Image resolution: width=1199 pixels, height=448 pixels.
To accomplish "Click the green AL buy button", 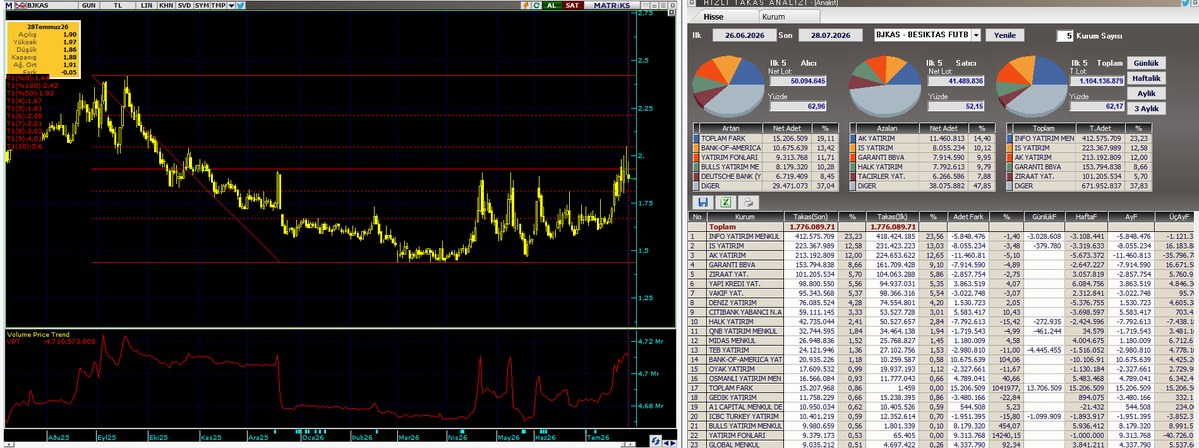I will pyautogui.click(x=551, y=5).
